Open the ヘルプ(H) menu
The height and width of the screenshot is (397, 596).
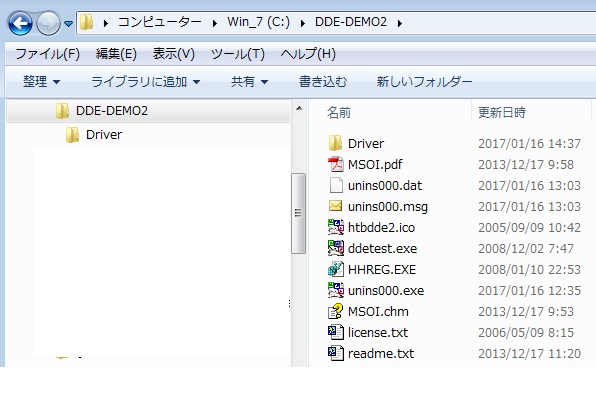click(308, 54)
